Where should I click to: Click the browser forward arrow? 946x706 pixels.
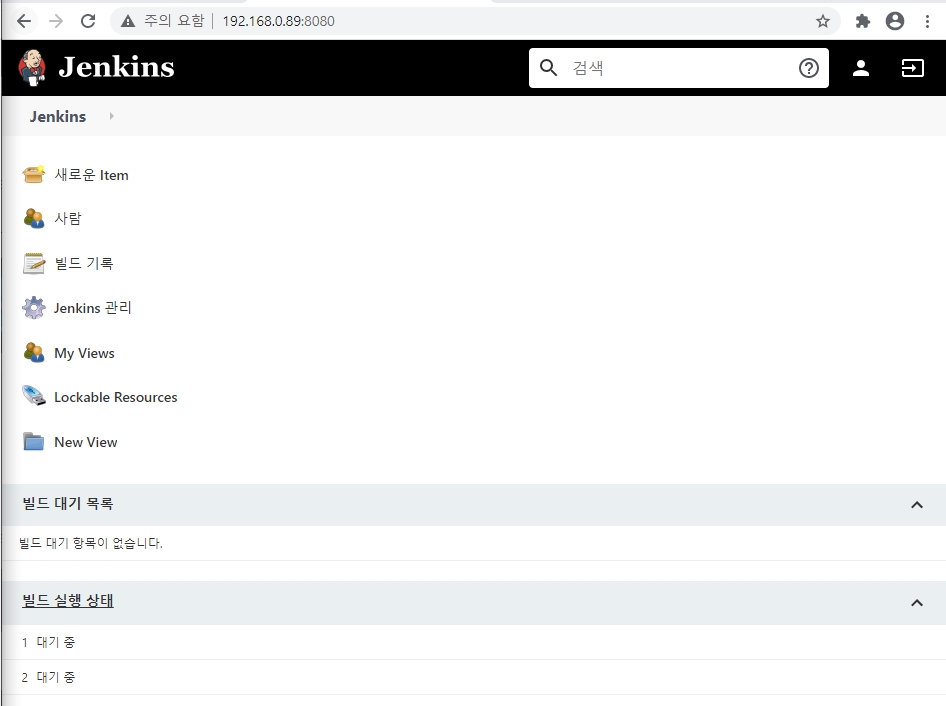click(x=56, y=21)
